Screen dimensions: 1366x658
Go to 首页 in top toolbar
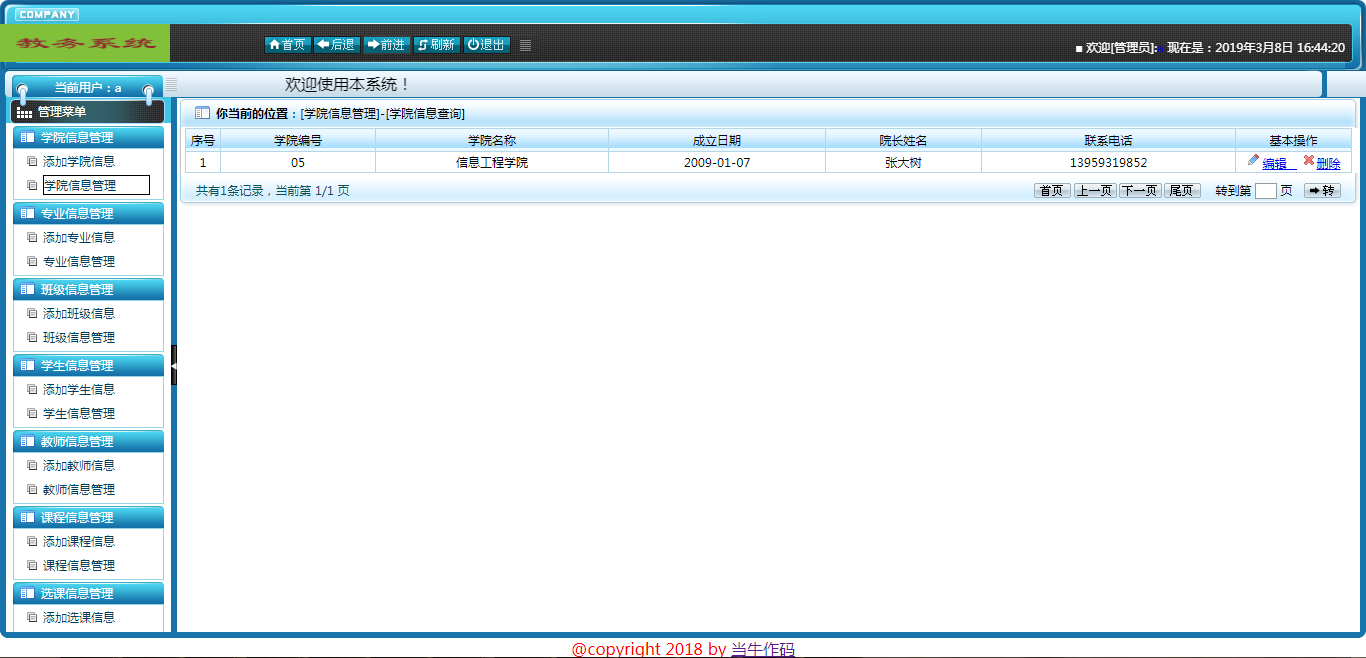[287, 45]
